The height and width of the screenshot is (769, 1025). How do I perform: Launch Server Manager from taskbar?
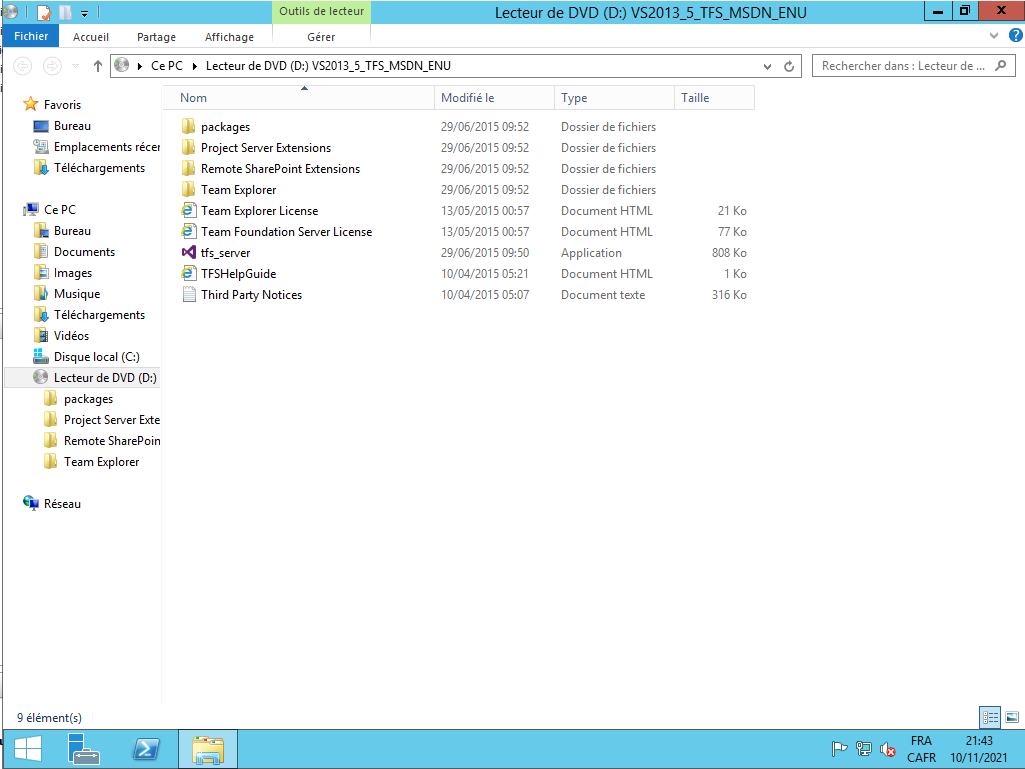pyautogui.click(x=83, y=749)
